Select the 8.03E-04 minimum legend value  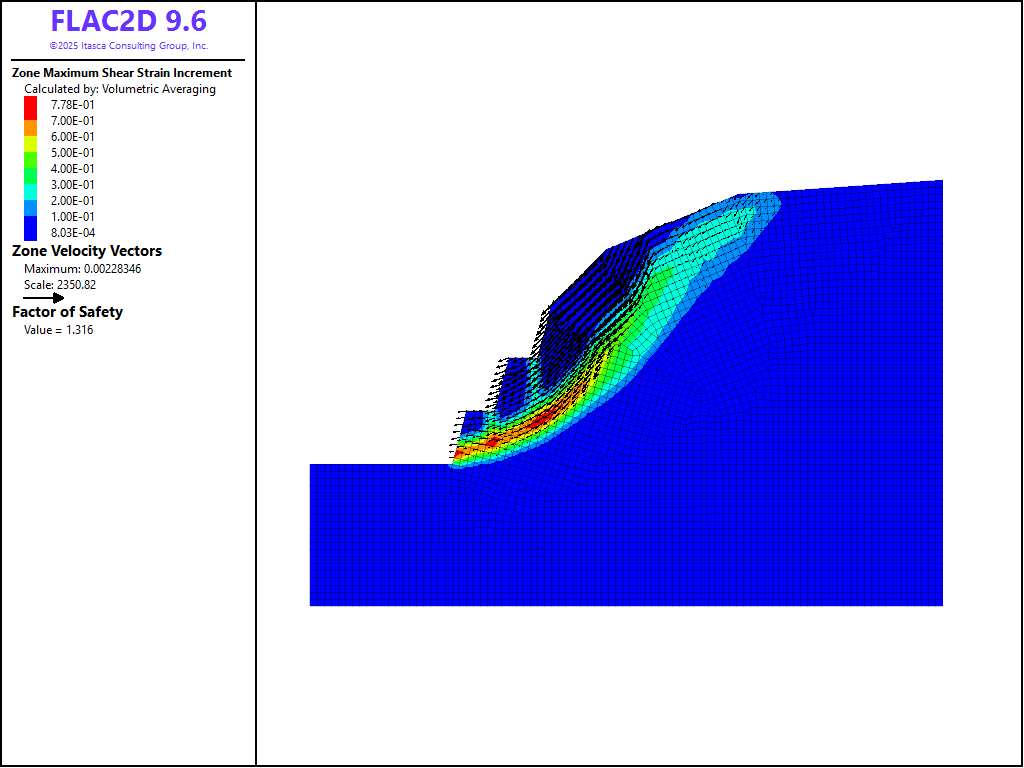click(x=73, y=233)
